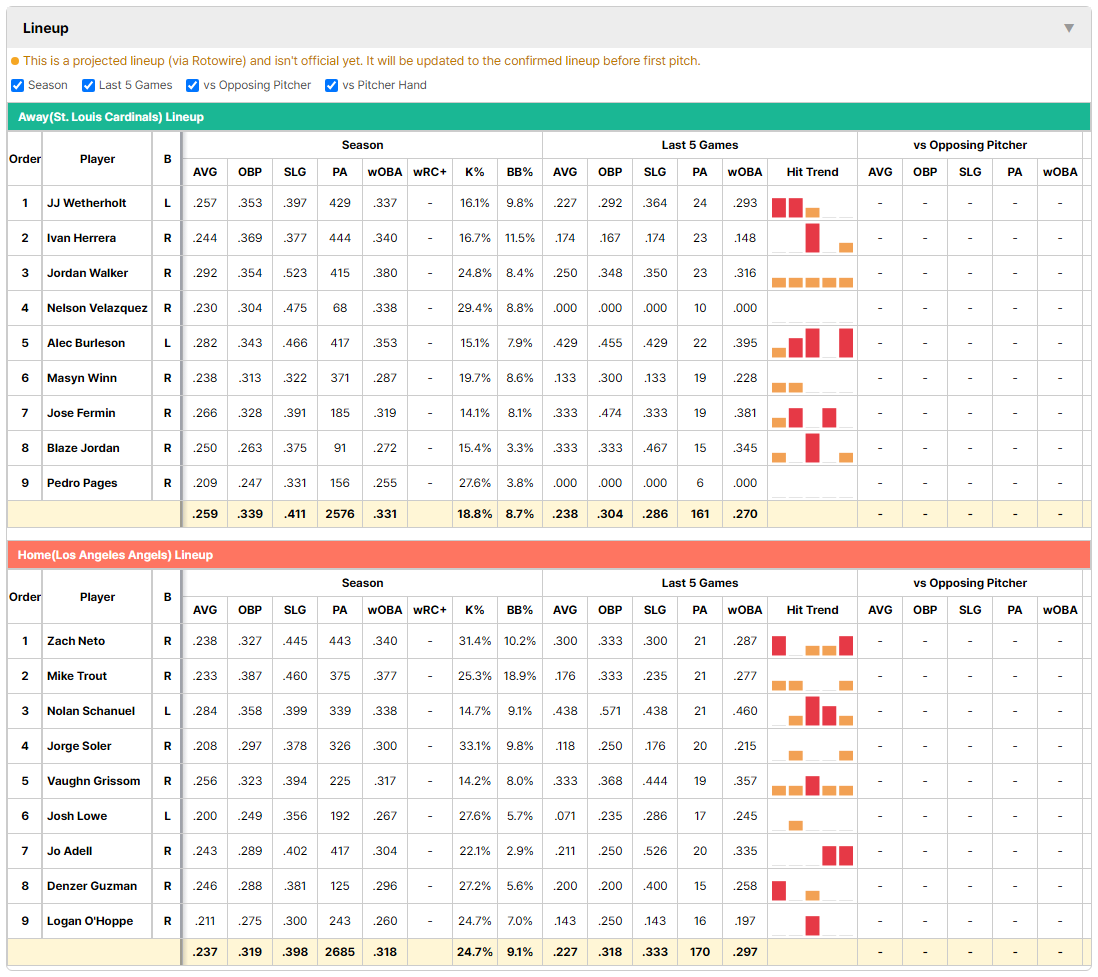Screen dimensions: 1098x977
Task: Click Jordan Walker's hit trend bars
Action: (812, 282)
